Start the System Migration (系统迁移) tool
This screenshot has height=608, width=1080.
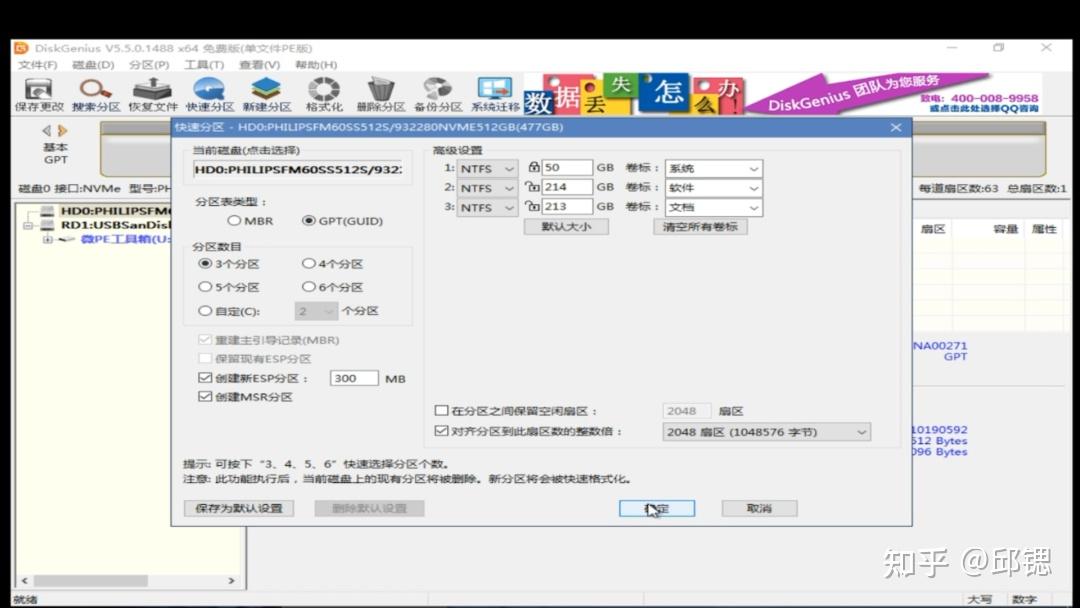pyautogui.click(x=495, y=95)
